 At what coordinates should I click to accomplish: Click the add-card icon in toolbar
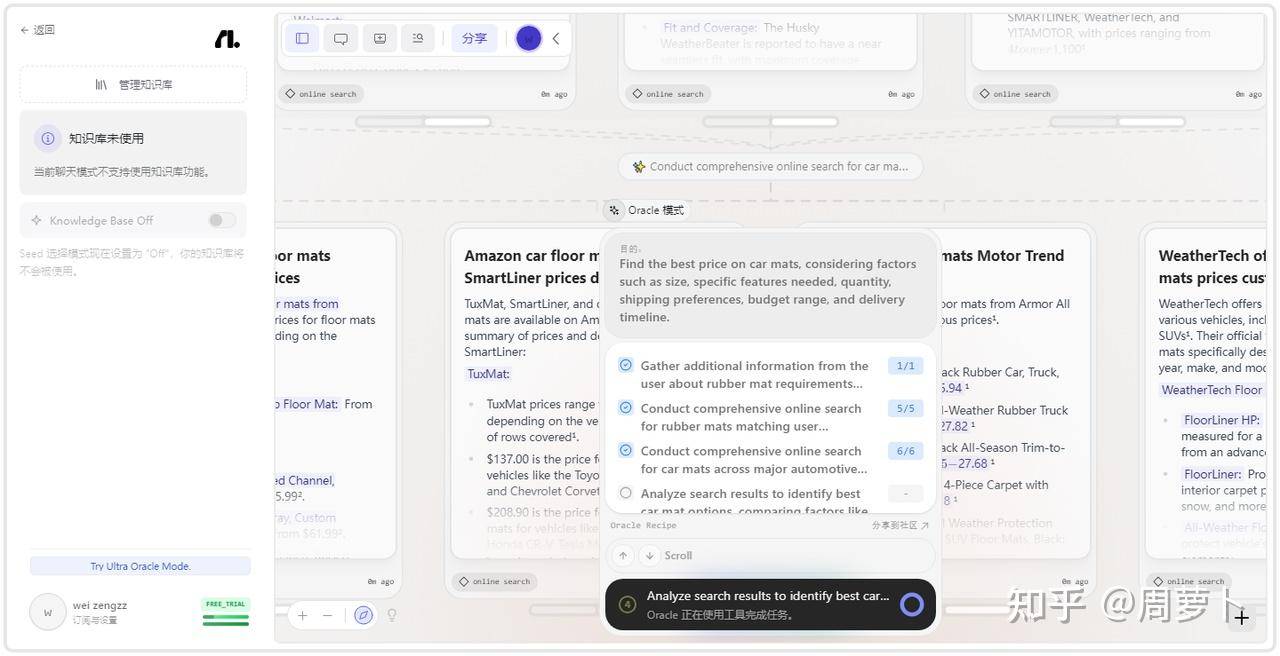click(380, 38)
